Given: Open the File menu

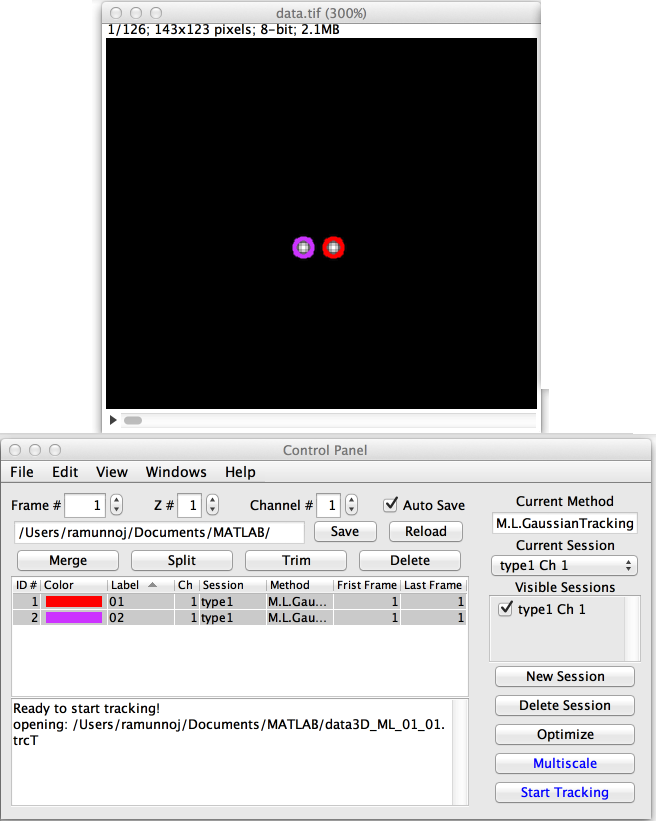Looking at the screenshot, I should click(22, 472).
